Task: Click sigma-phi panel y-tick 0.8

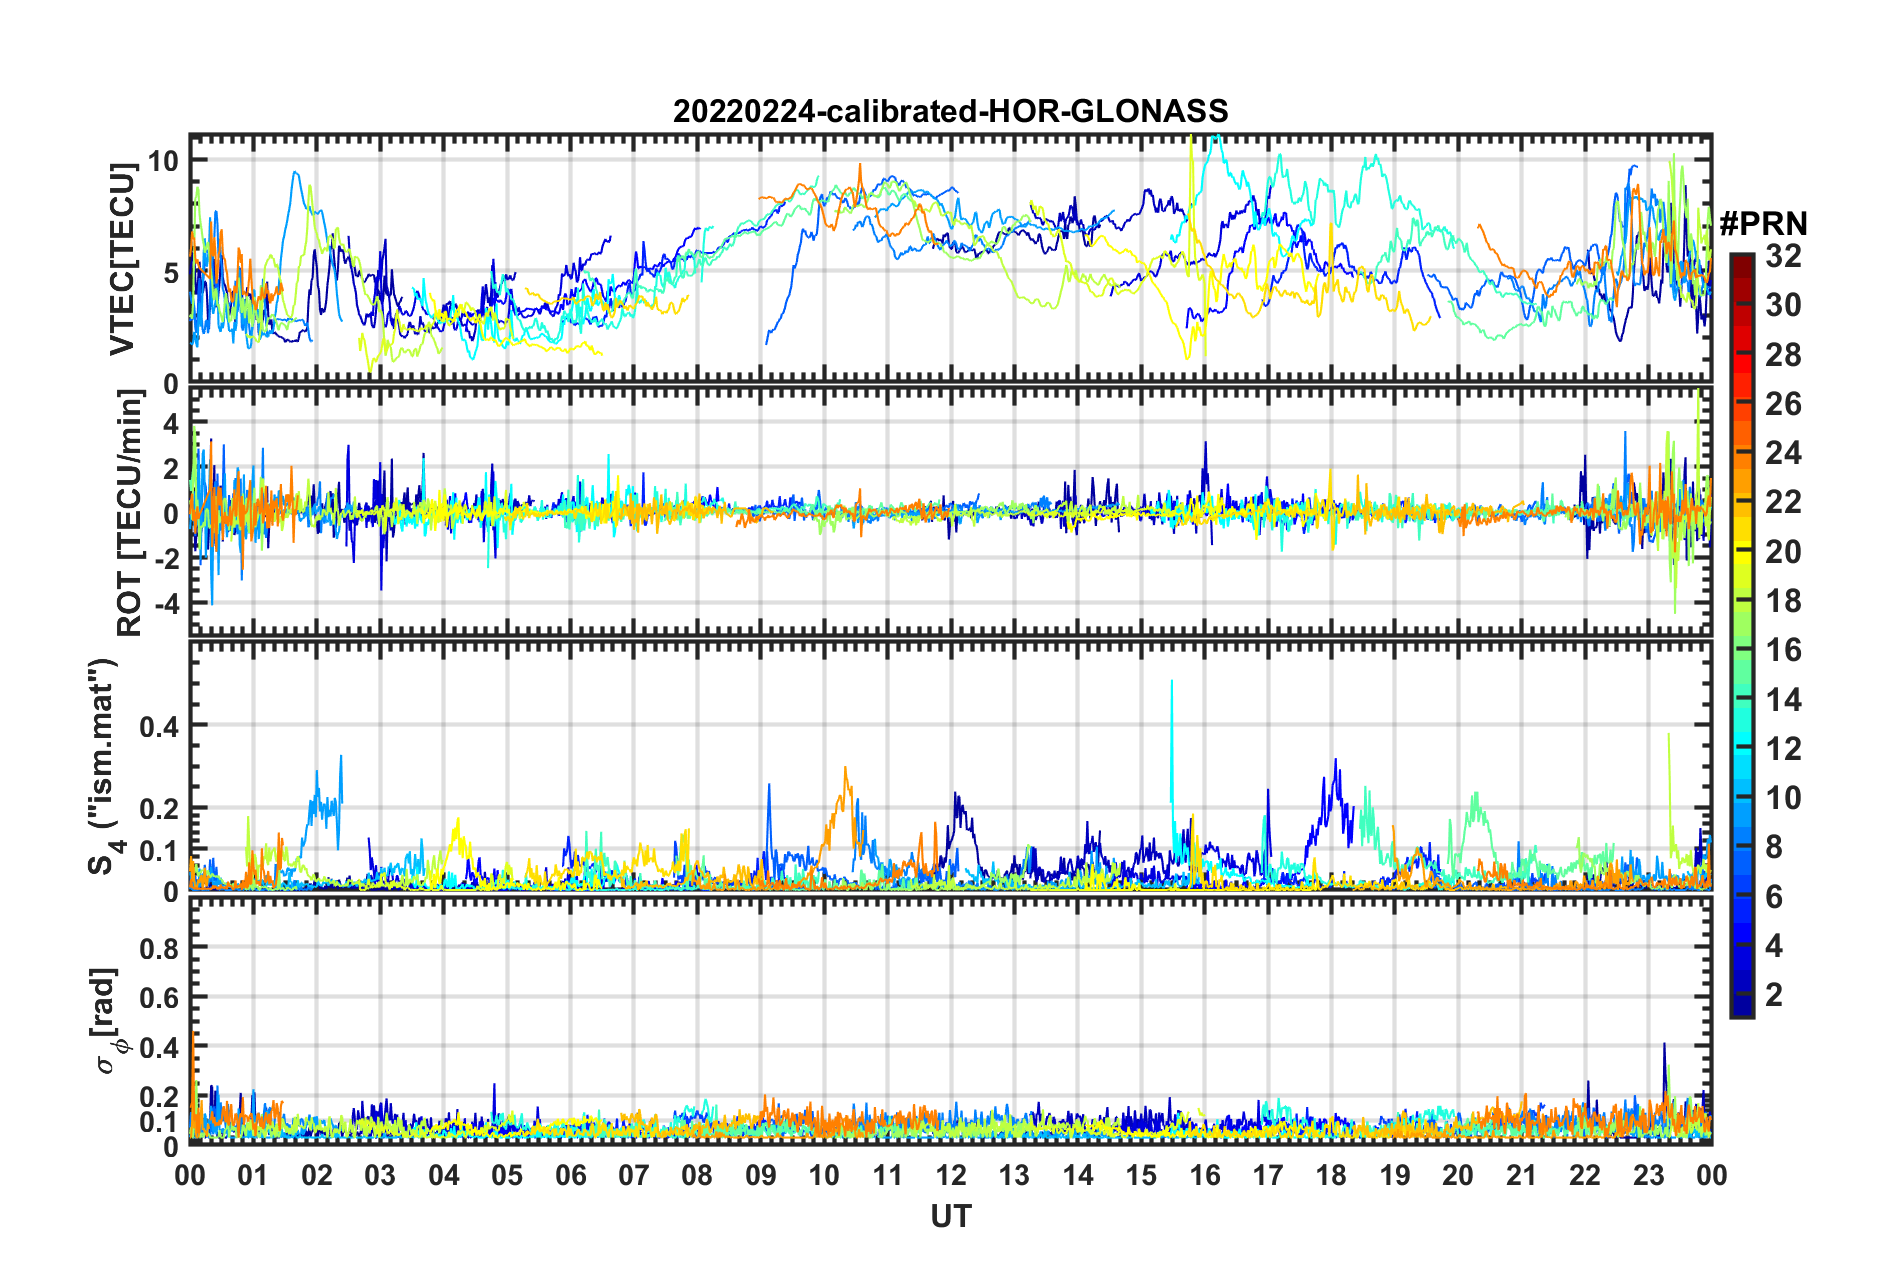Action: point(160,947)
